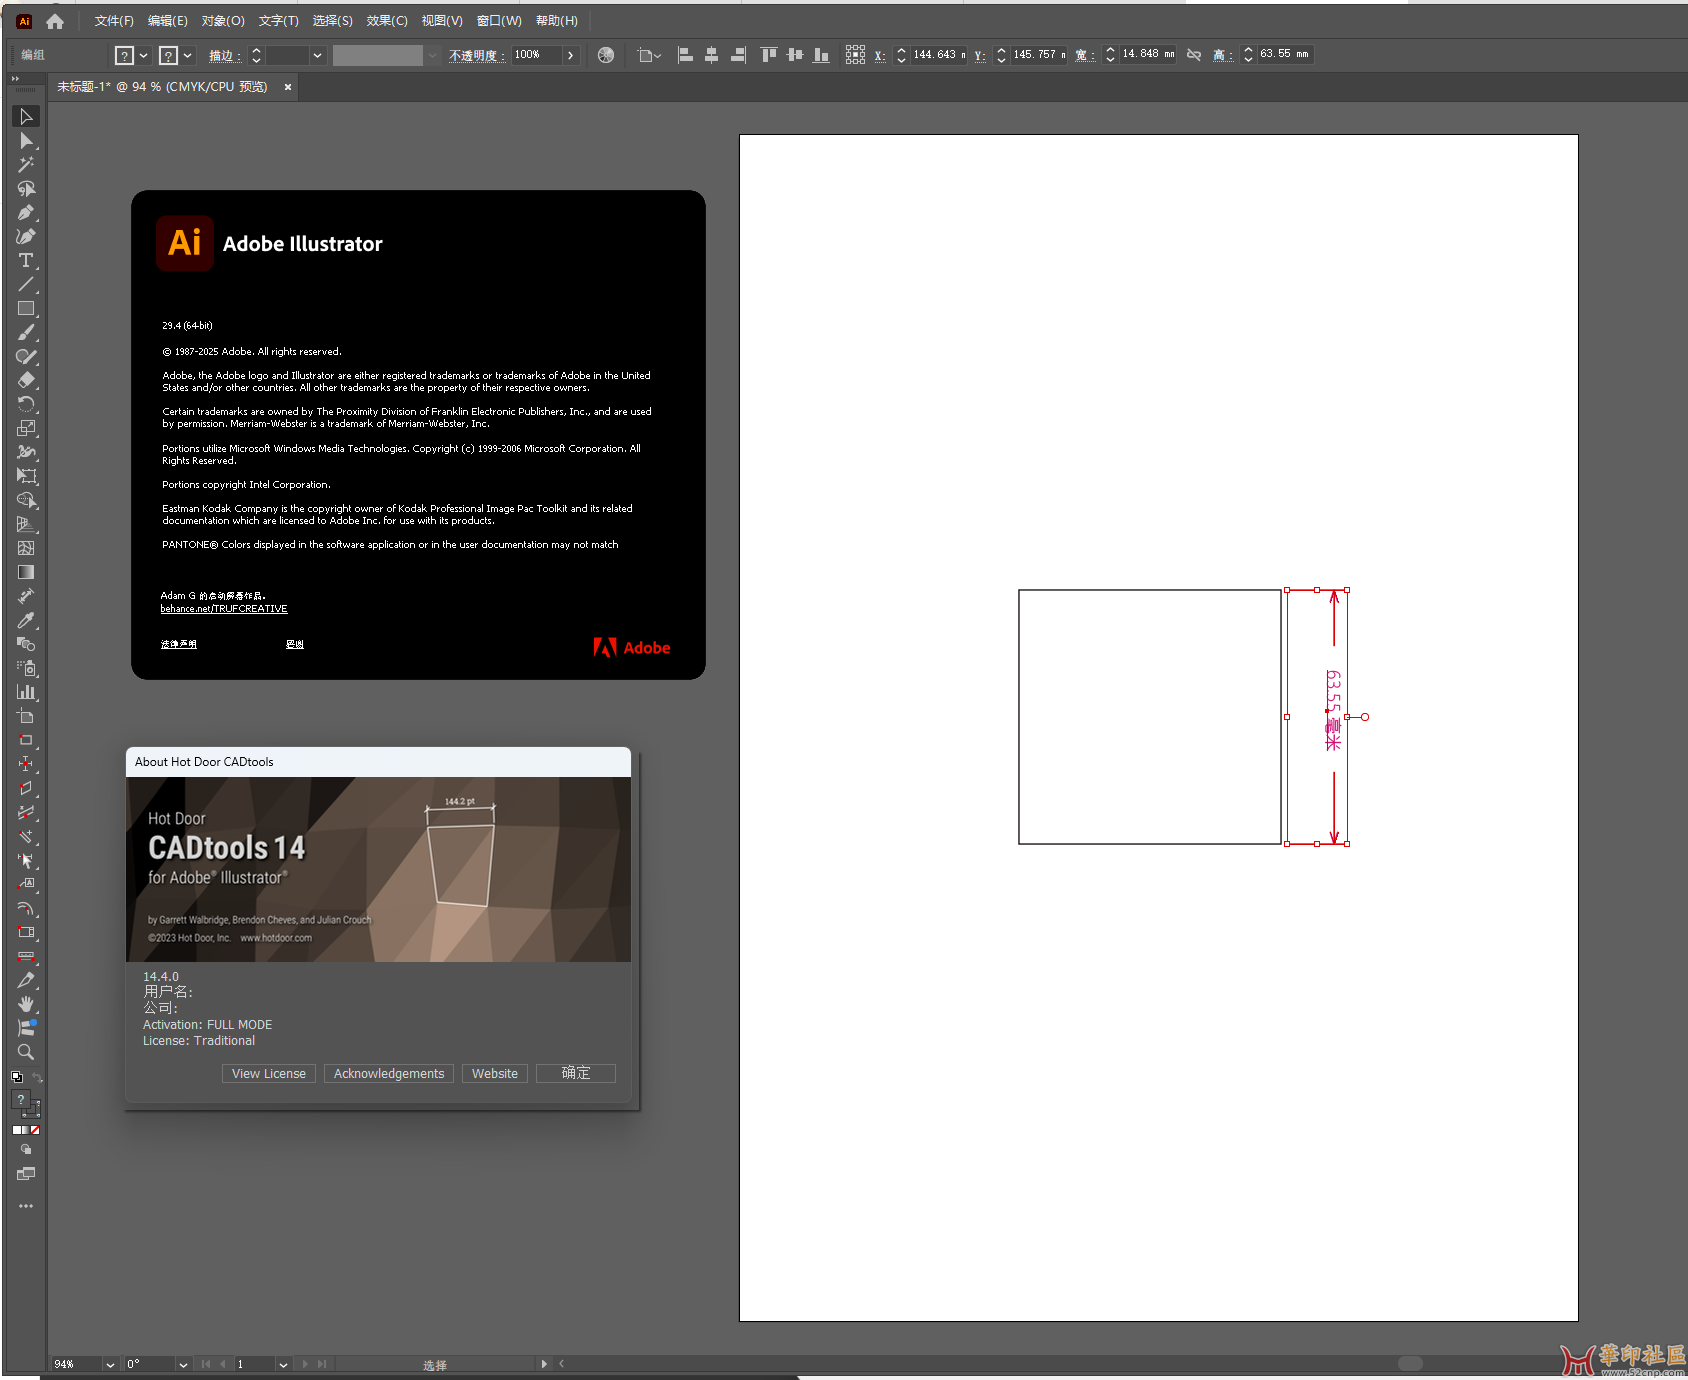Set fill to color mode swatch
The height and width of the screenshot is (1380, 1688).
[x=16, y=1130]
